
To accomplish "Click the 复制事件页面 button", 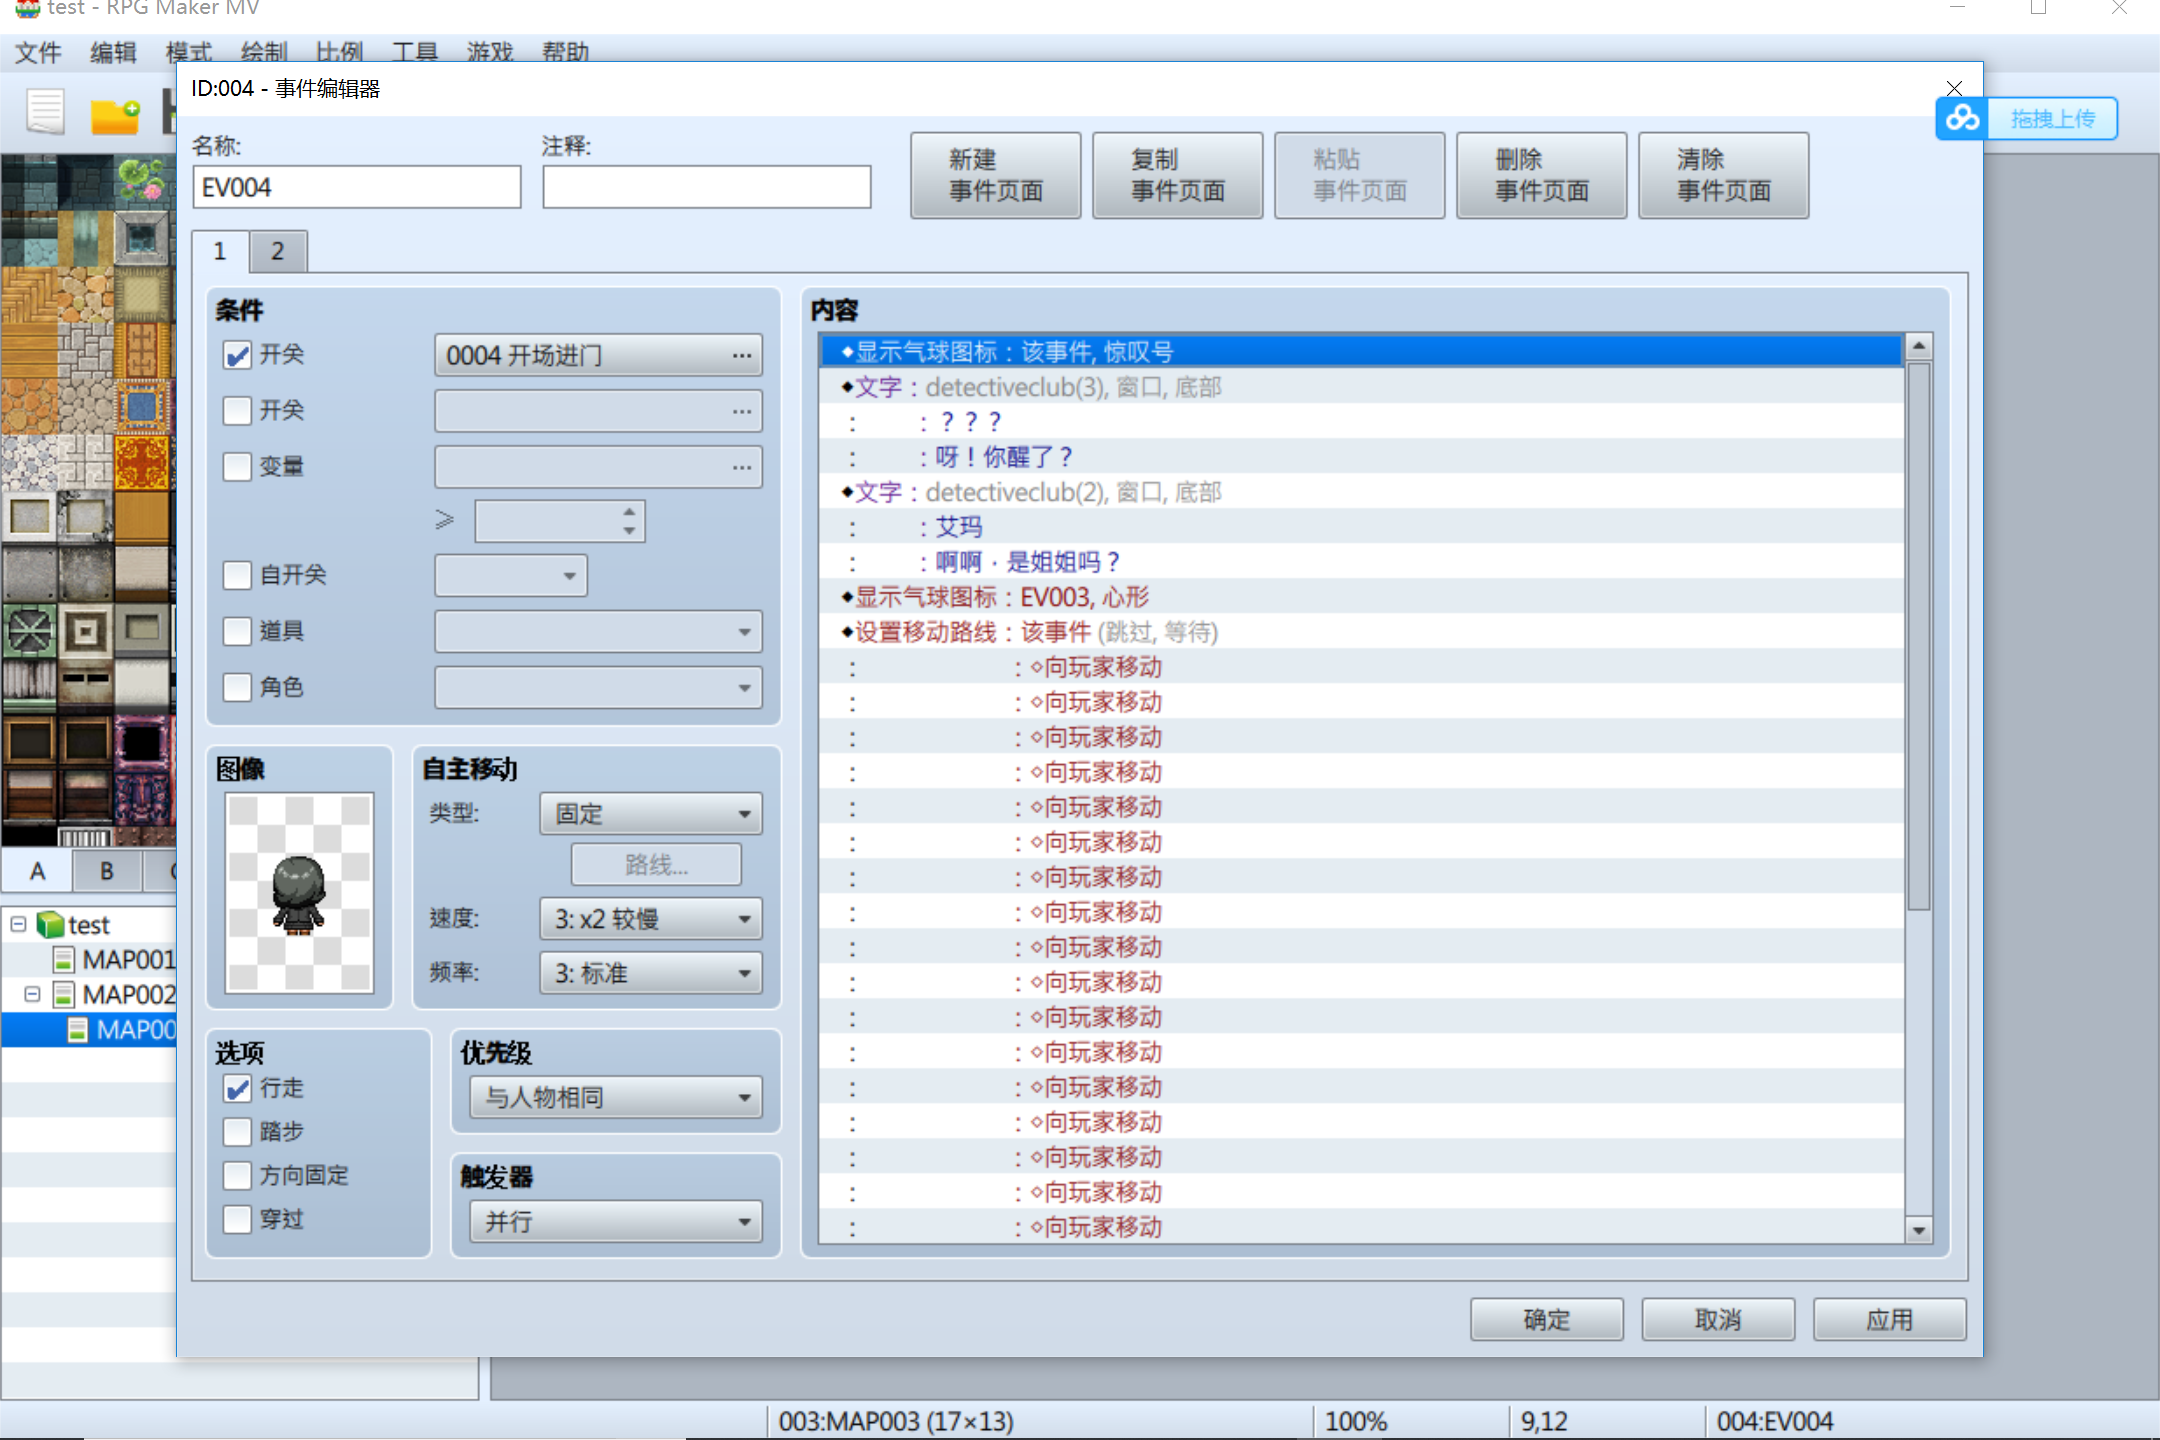I will [x=1178, y=175].
